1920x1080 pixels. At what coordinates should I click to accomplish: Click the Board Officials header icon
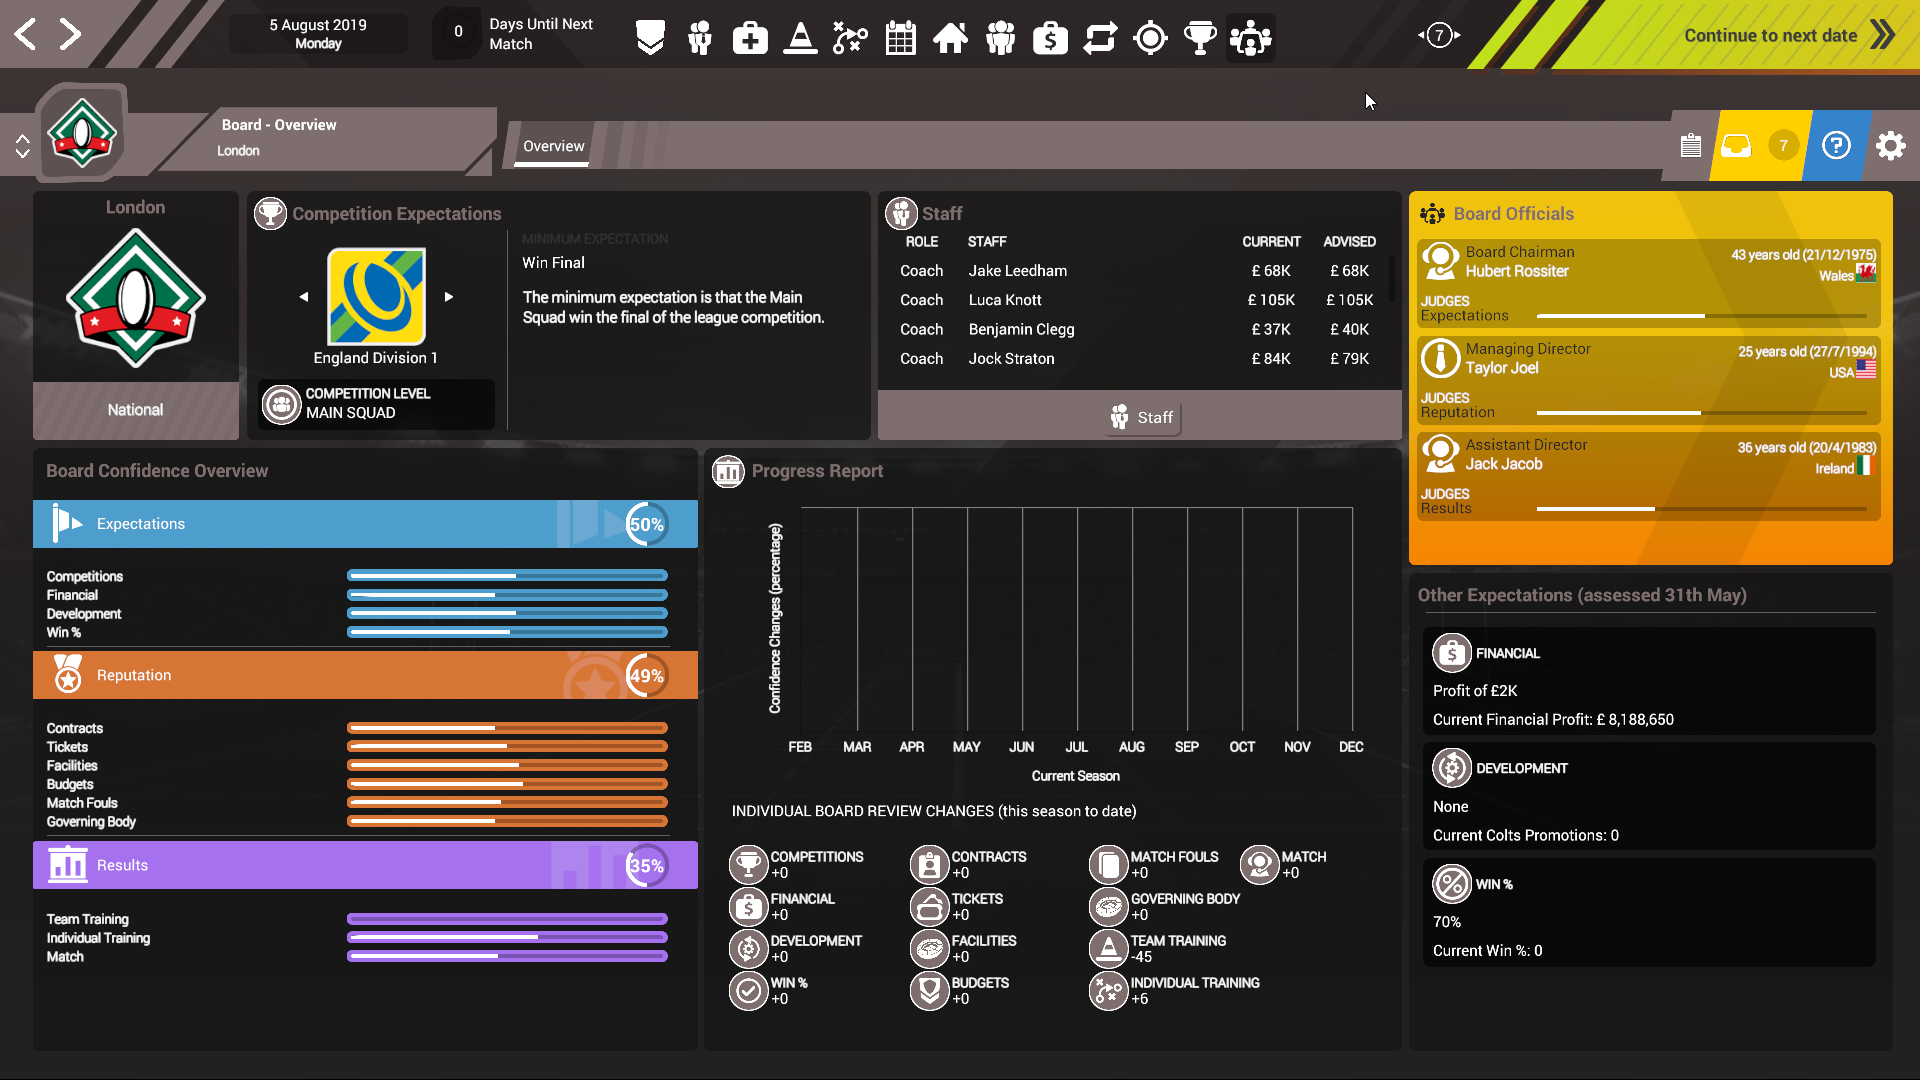(1432, 213)
